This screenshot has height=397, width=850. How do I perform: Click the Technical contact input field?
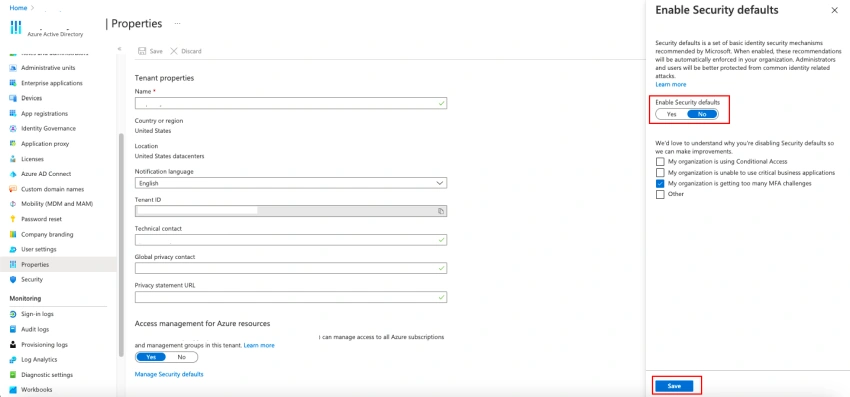291,240
